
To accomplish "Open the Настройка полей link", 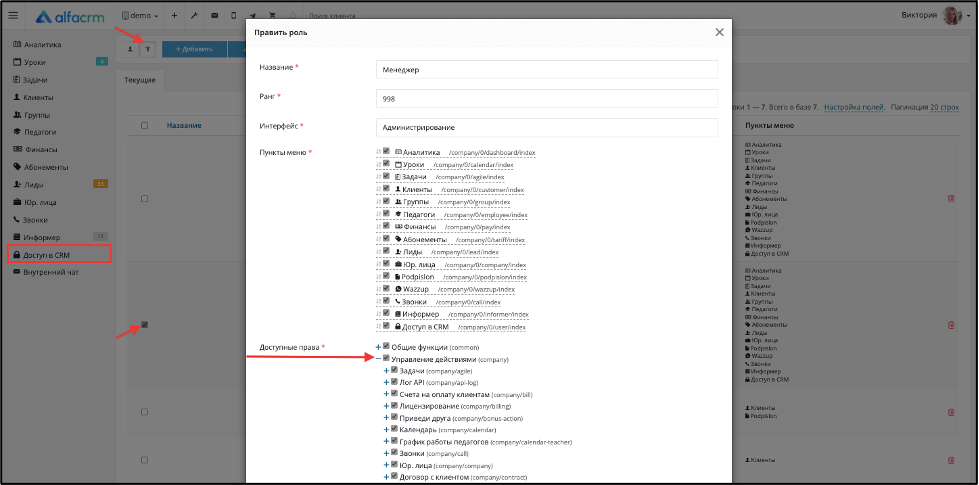I will 854,107.
